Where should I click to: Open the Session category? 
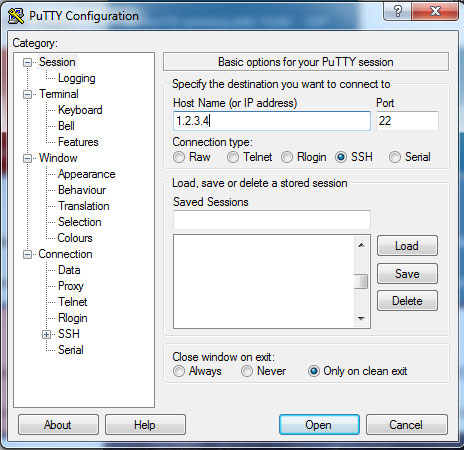pyautogui.click(x=57, y=62)
